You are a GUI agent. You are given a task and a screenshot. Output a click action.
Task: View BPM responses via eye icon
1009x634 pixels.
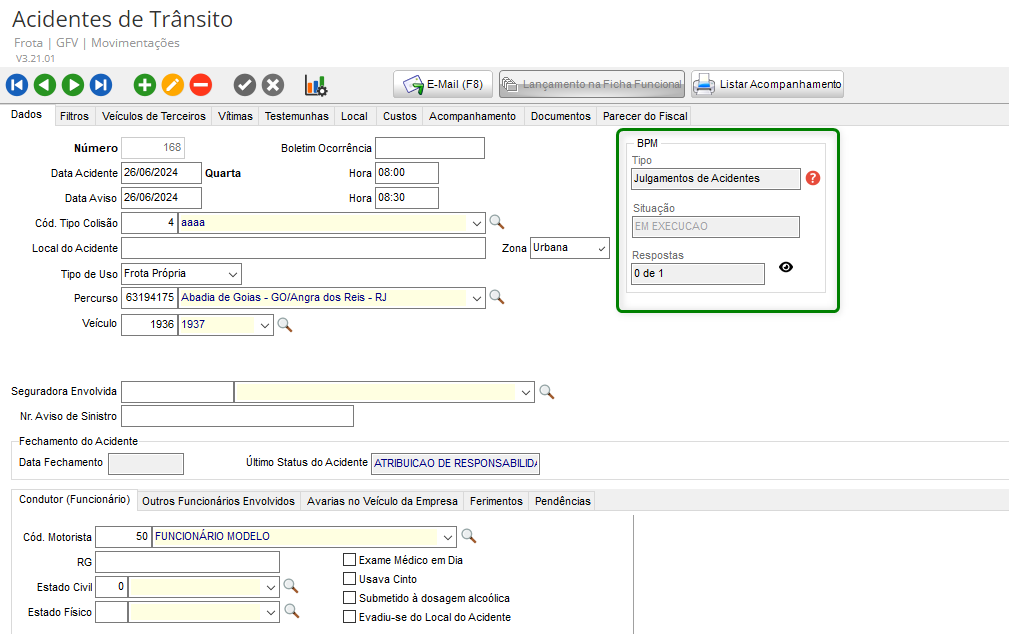coord(786,268)
